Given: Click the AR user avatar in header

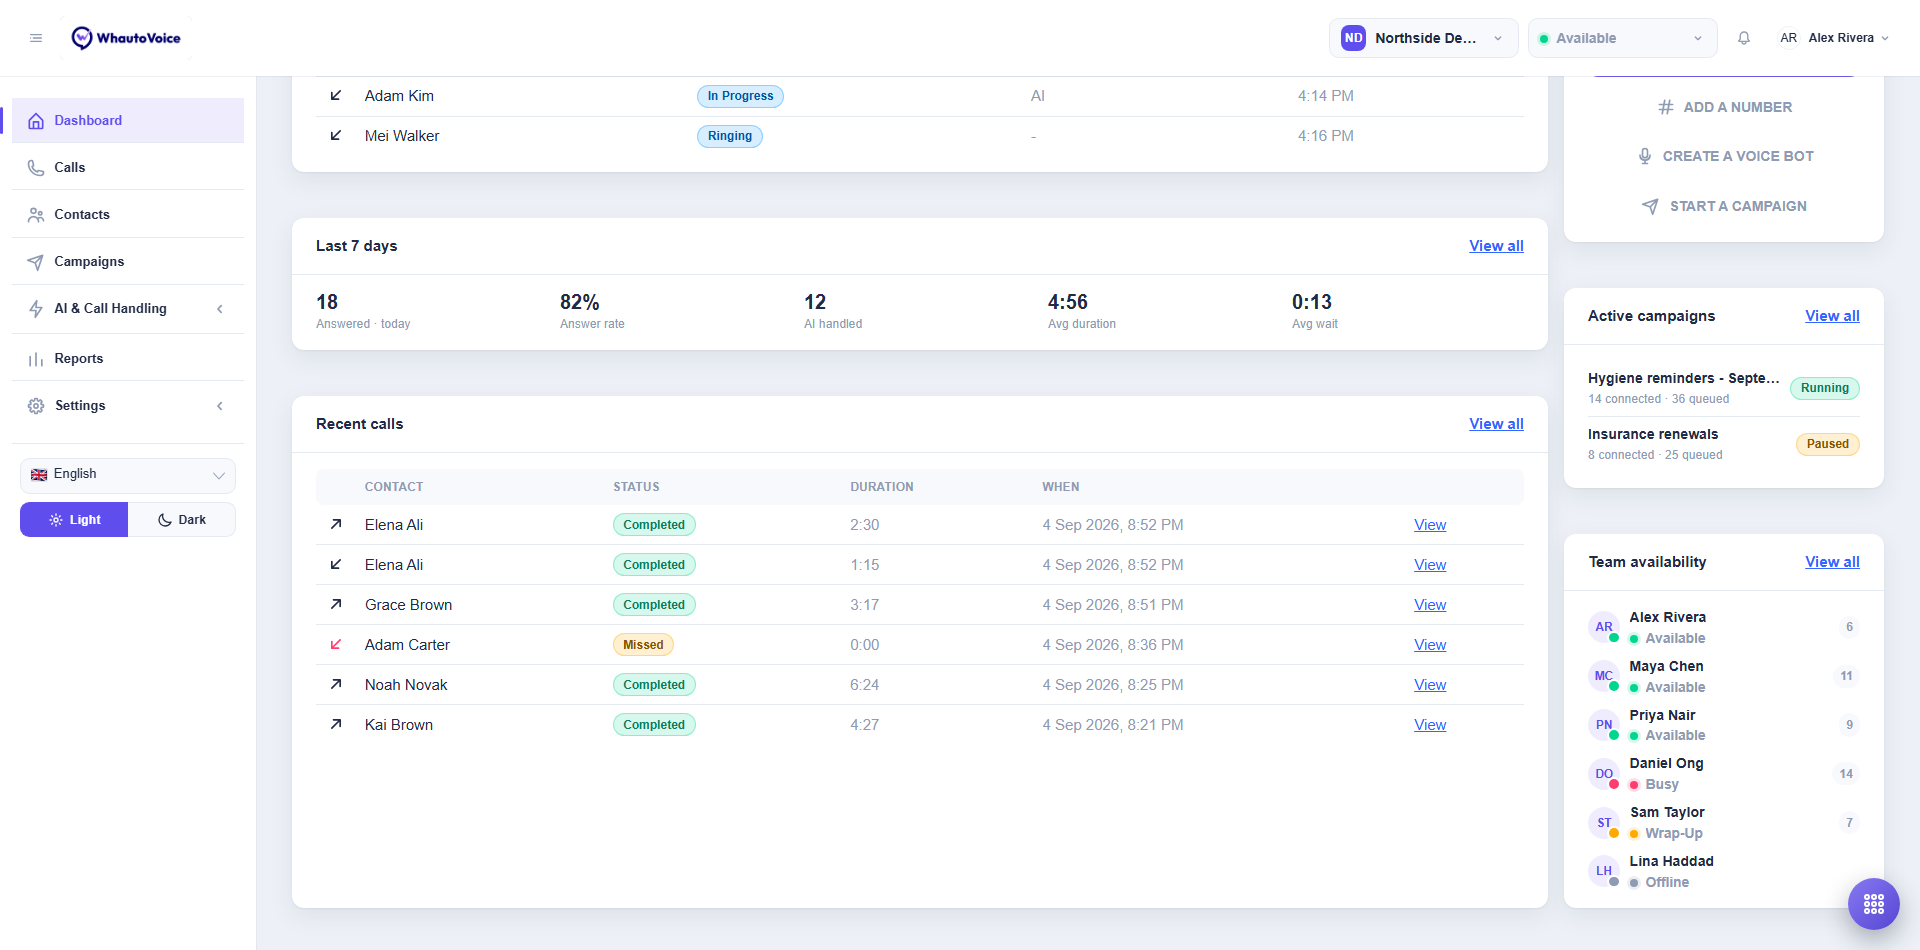Looking at the screenshot, I should click(x=1788, y=38).
